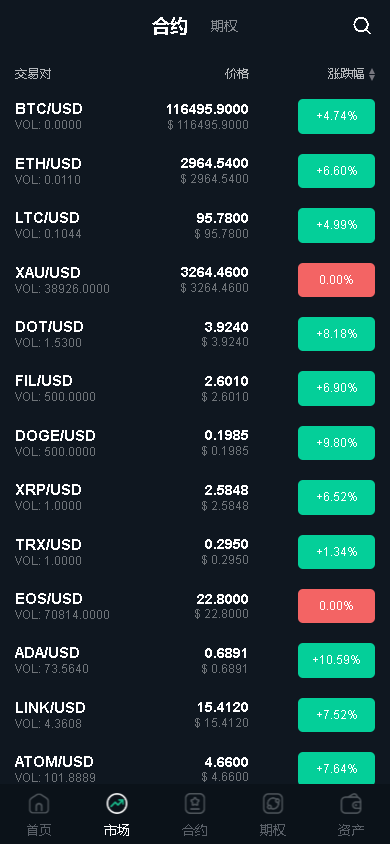
Task: Open the 期权 bottom navigation icon
Action: coord(273,804)
